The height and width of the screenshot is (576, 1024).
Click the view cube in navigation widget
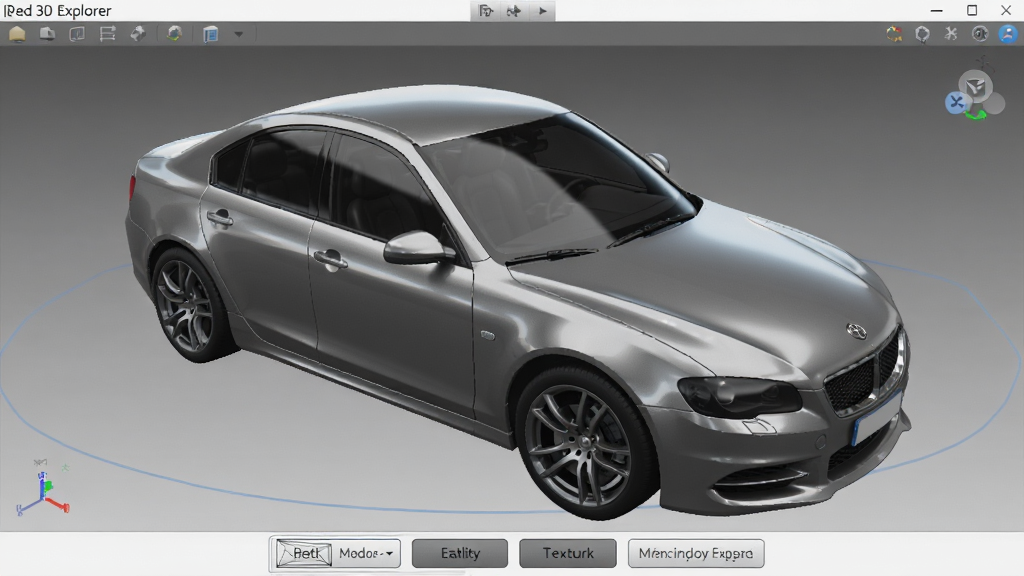(975, 87)
